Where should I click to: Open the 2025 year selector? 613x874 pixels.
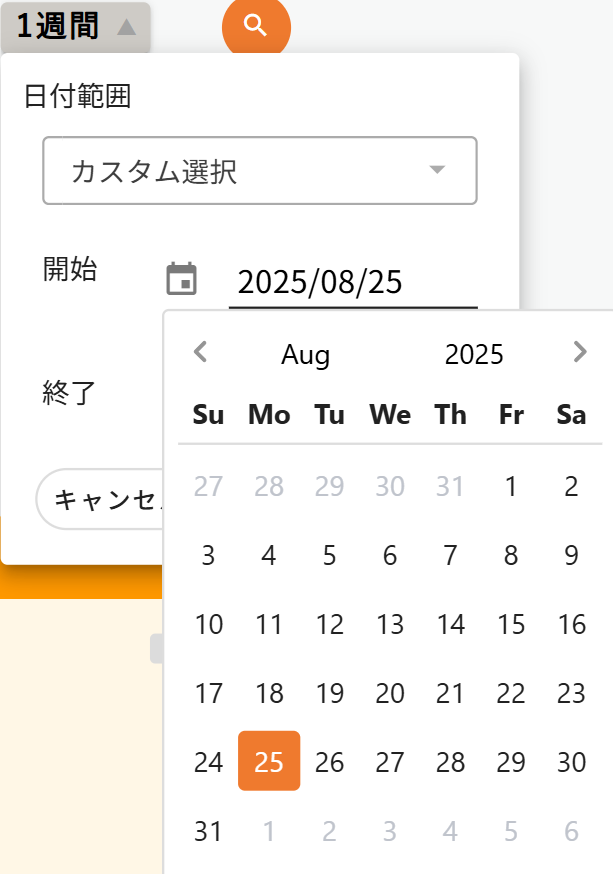[x=474, y=354]
